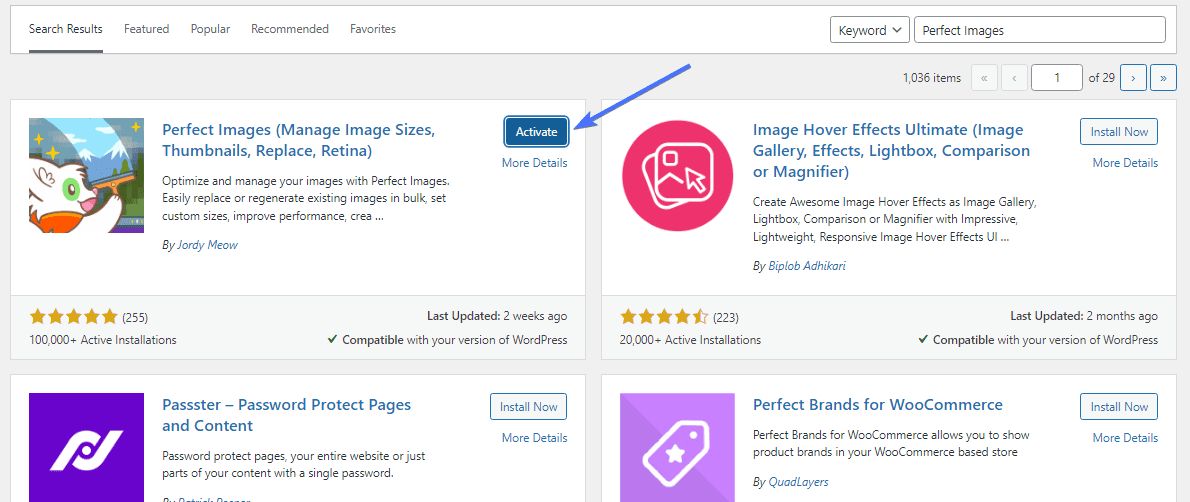Install Image Hover Effects Ultimate now

pos(1119,131)
